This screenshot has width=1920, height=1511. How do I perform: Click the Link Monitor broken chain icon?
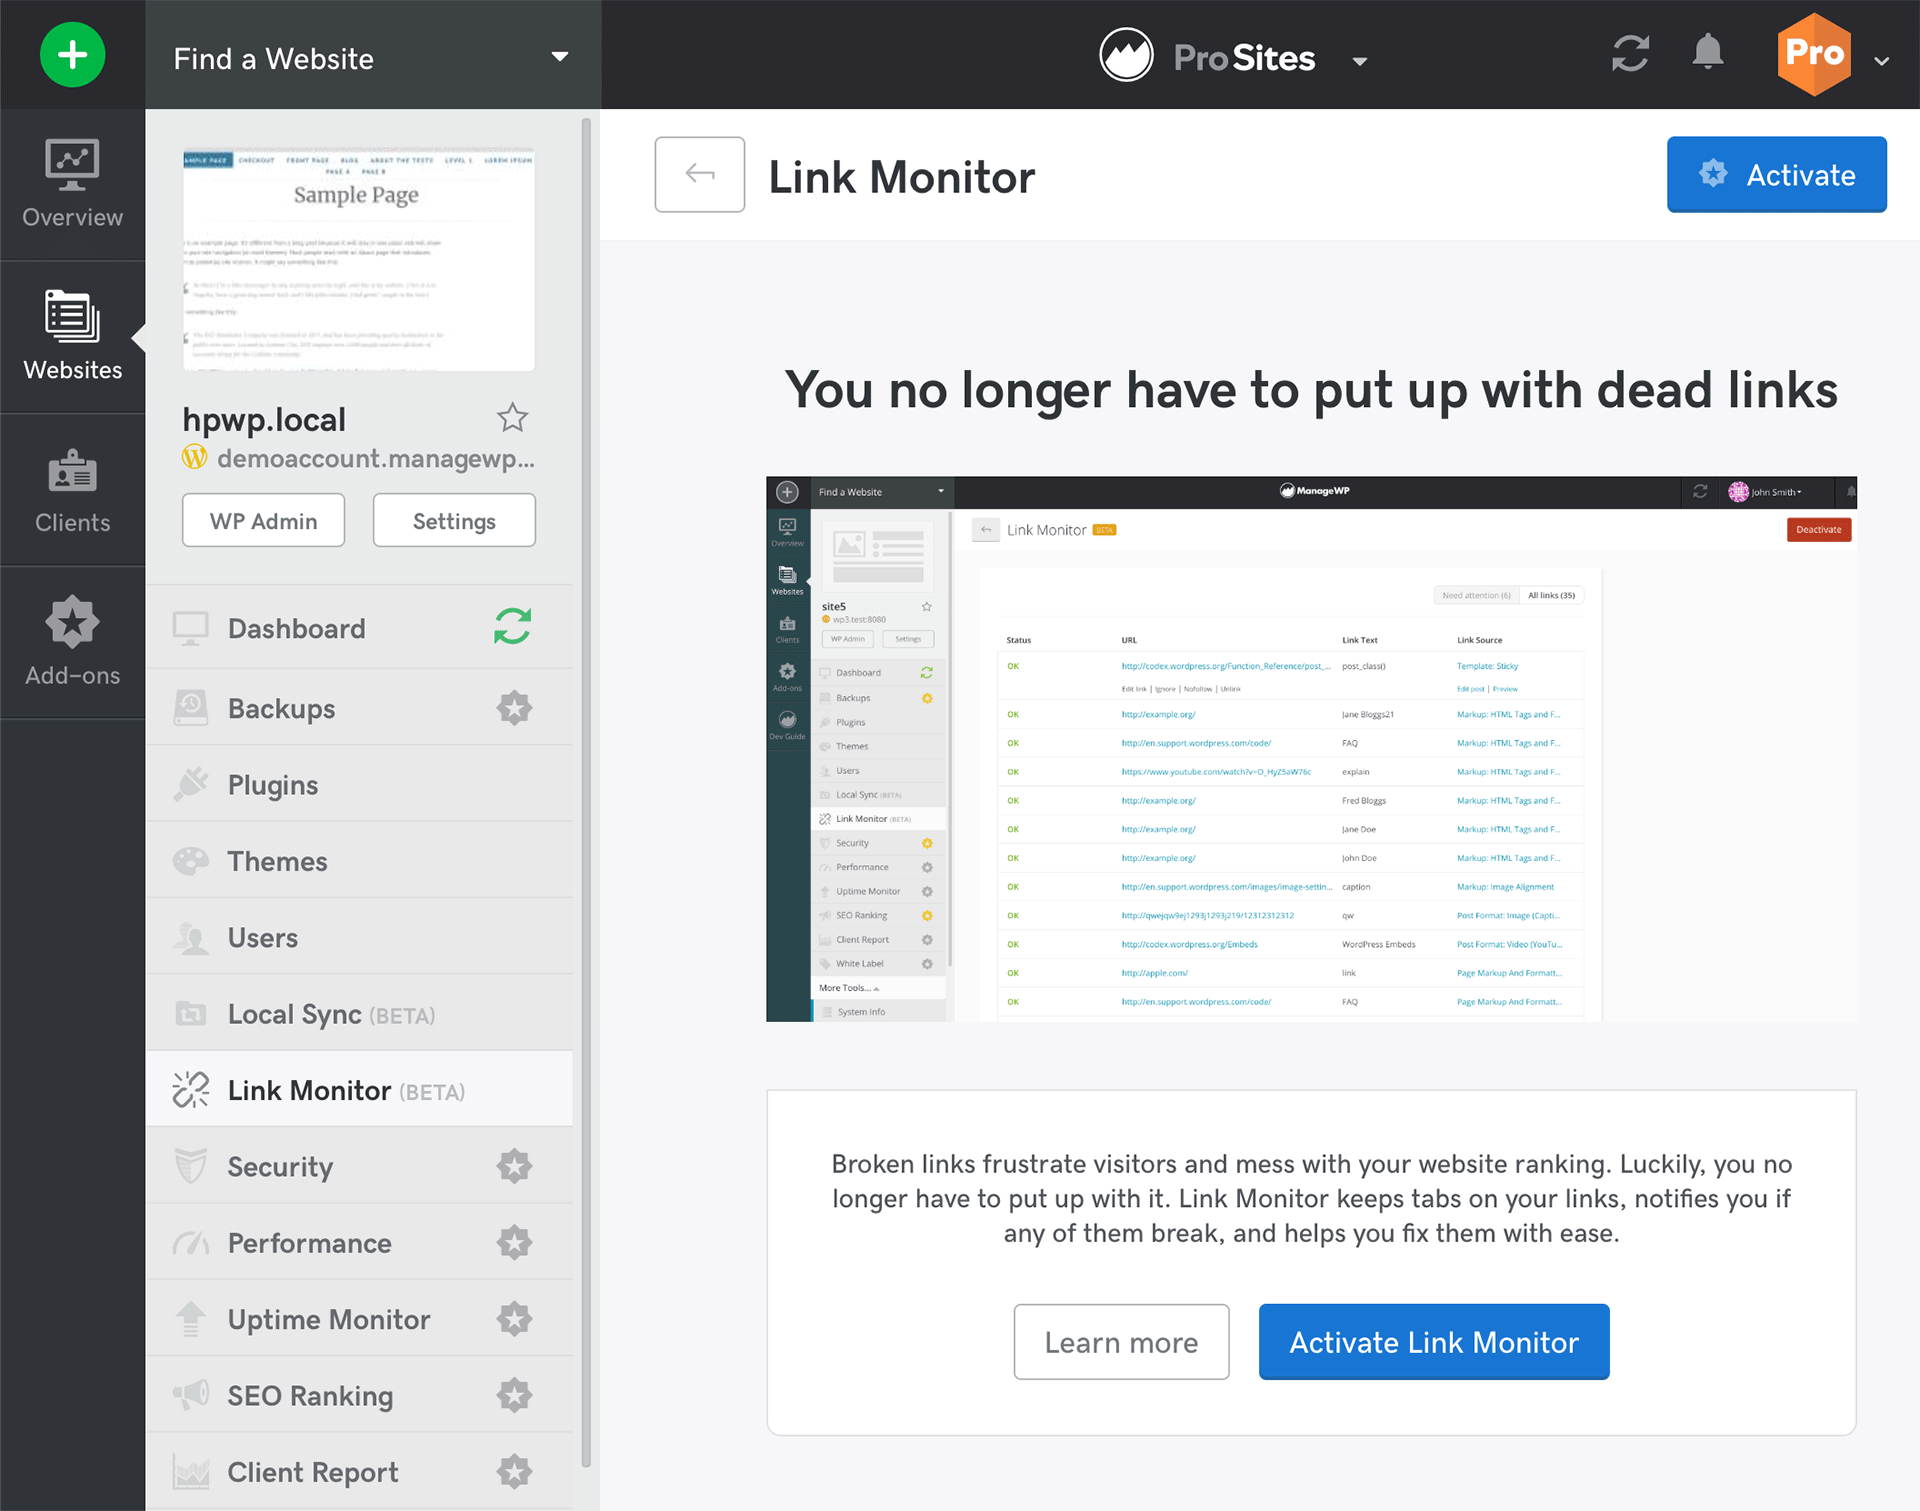point(190,1089)
